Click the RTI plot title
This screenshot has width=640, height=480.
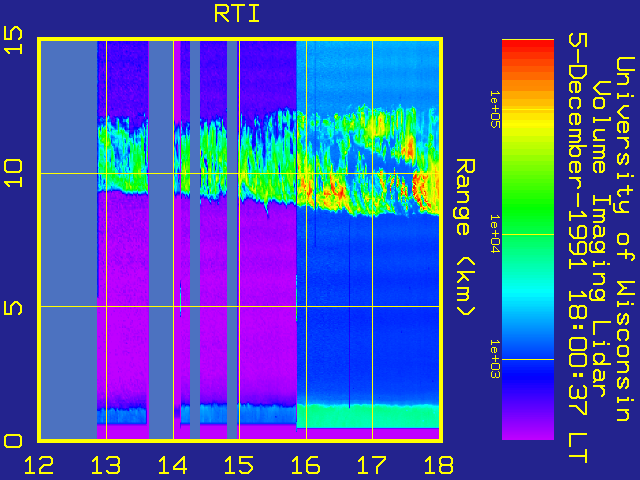click(237, 14)
